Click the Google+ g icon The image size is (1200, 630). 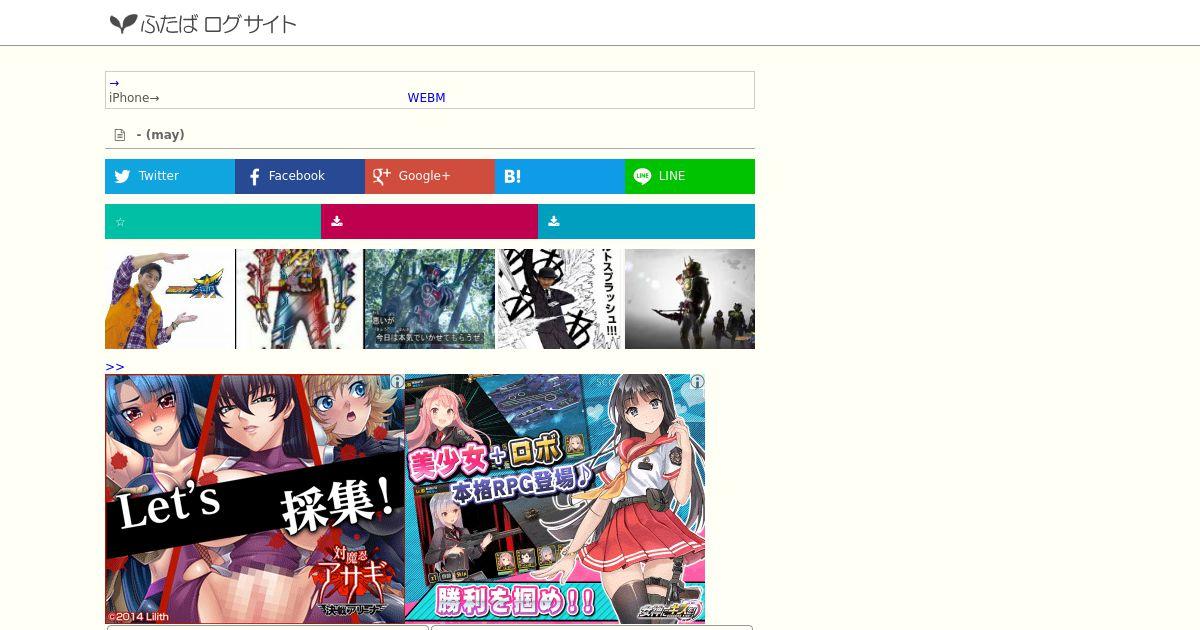click(381, 176)
